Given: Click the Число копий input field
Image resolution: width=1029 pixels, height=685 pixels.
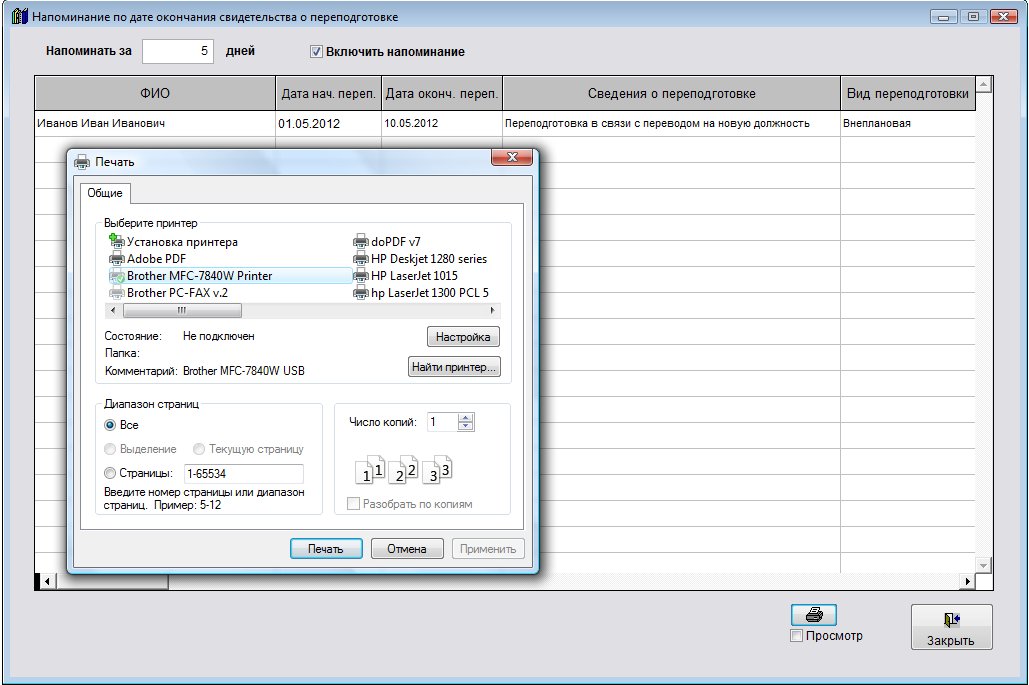Looking at the screenshot, I should [442, 422].
